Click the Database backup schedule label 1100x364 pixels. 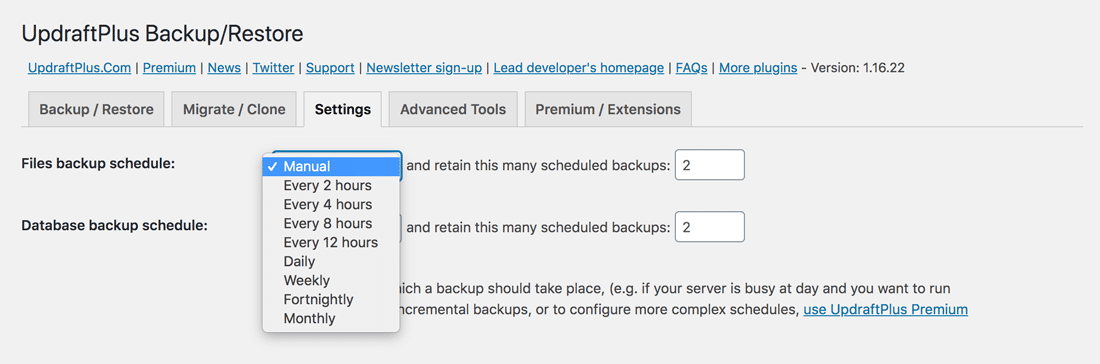(114, 226)
